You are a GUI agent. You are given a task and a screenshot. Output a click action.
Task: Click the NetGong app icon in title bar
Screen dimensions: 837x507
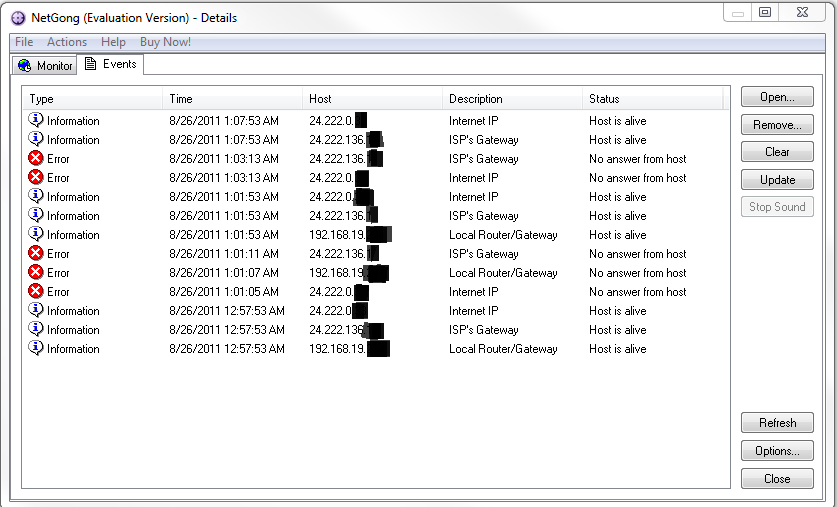pyautogui.click(x=18, y=17)
